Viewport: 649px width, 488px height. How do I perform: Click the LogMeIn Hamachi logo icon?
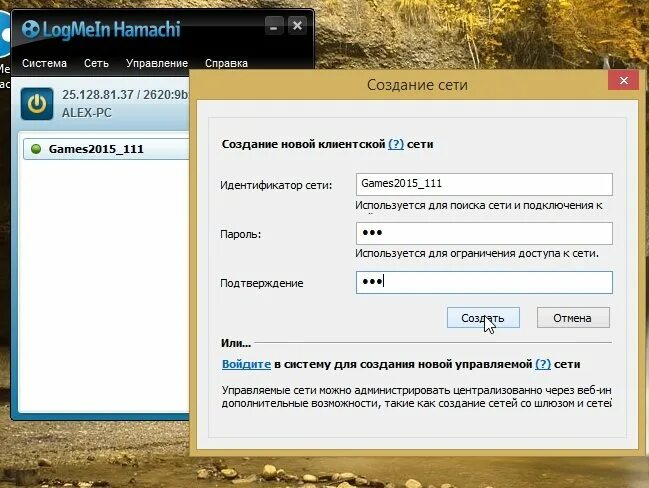coord(30,29)
